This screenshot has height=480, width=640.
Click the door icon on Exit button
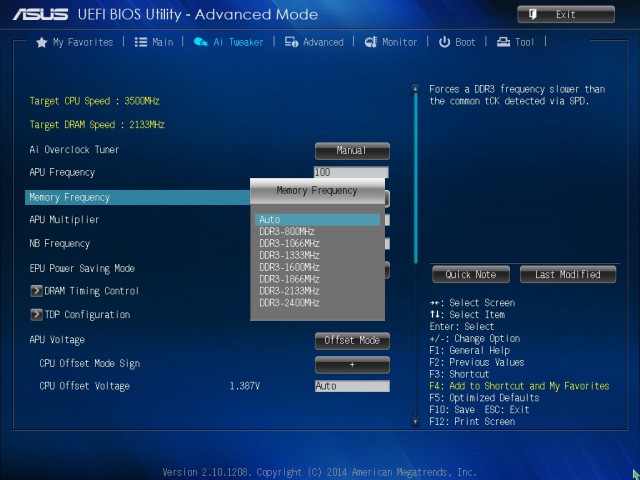click(x=533, y=15)
